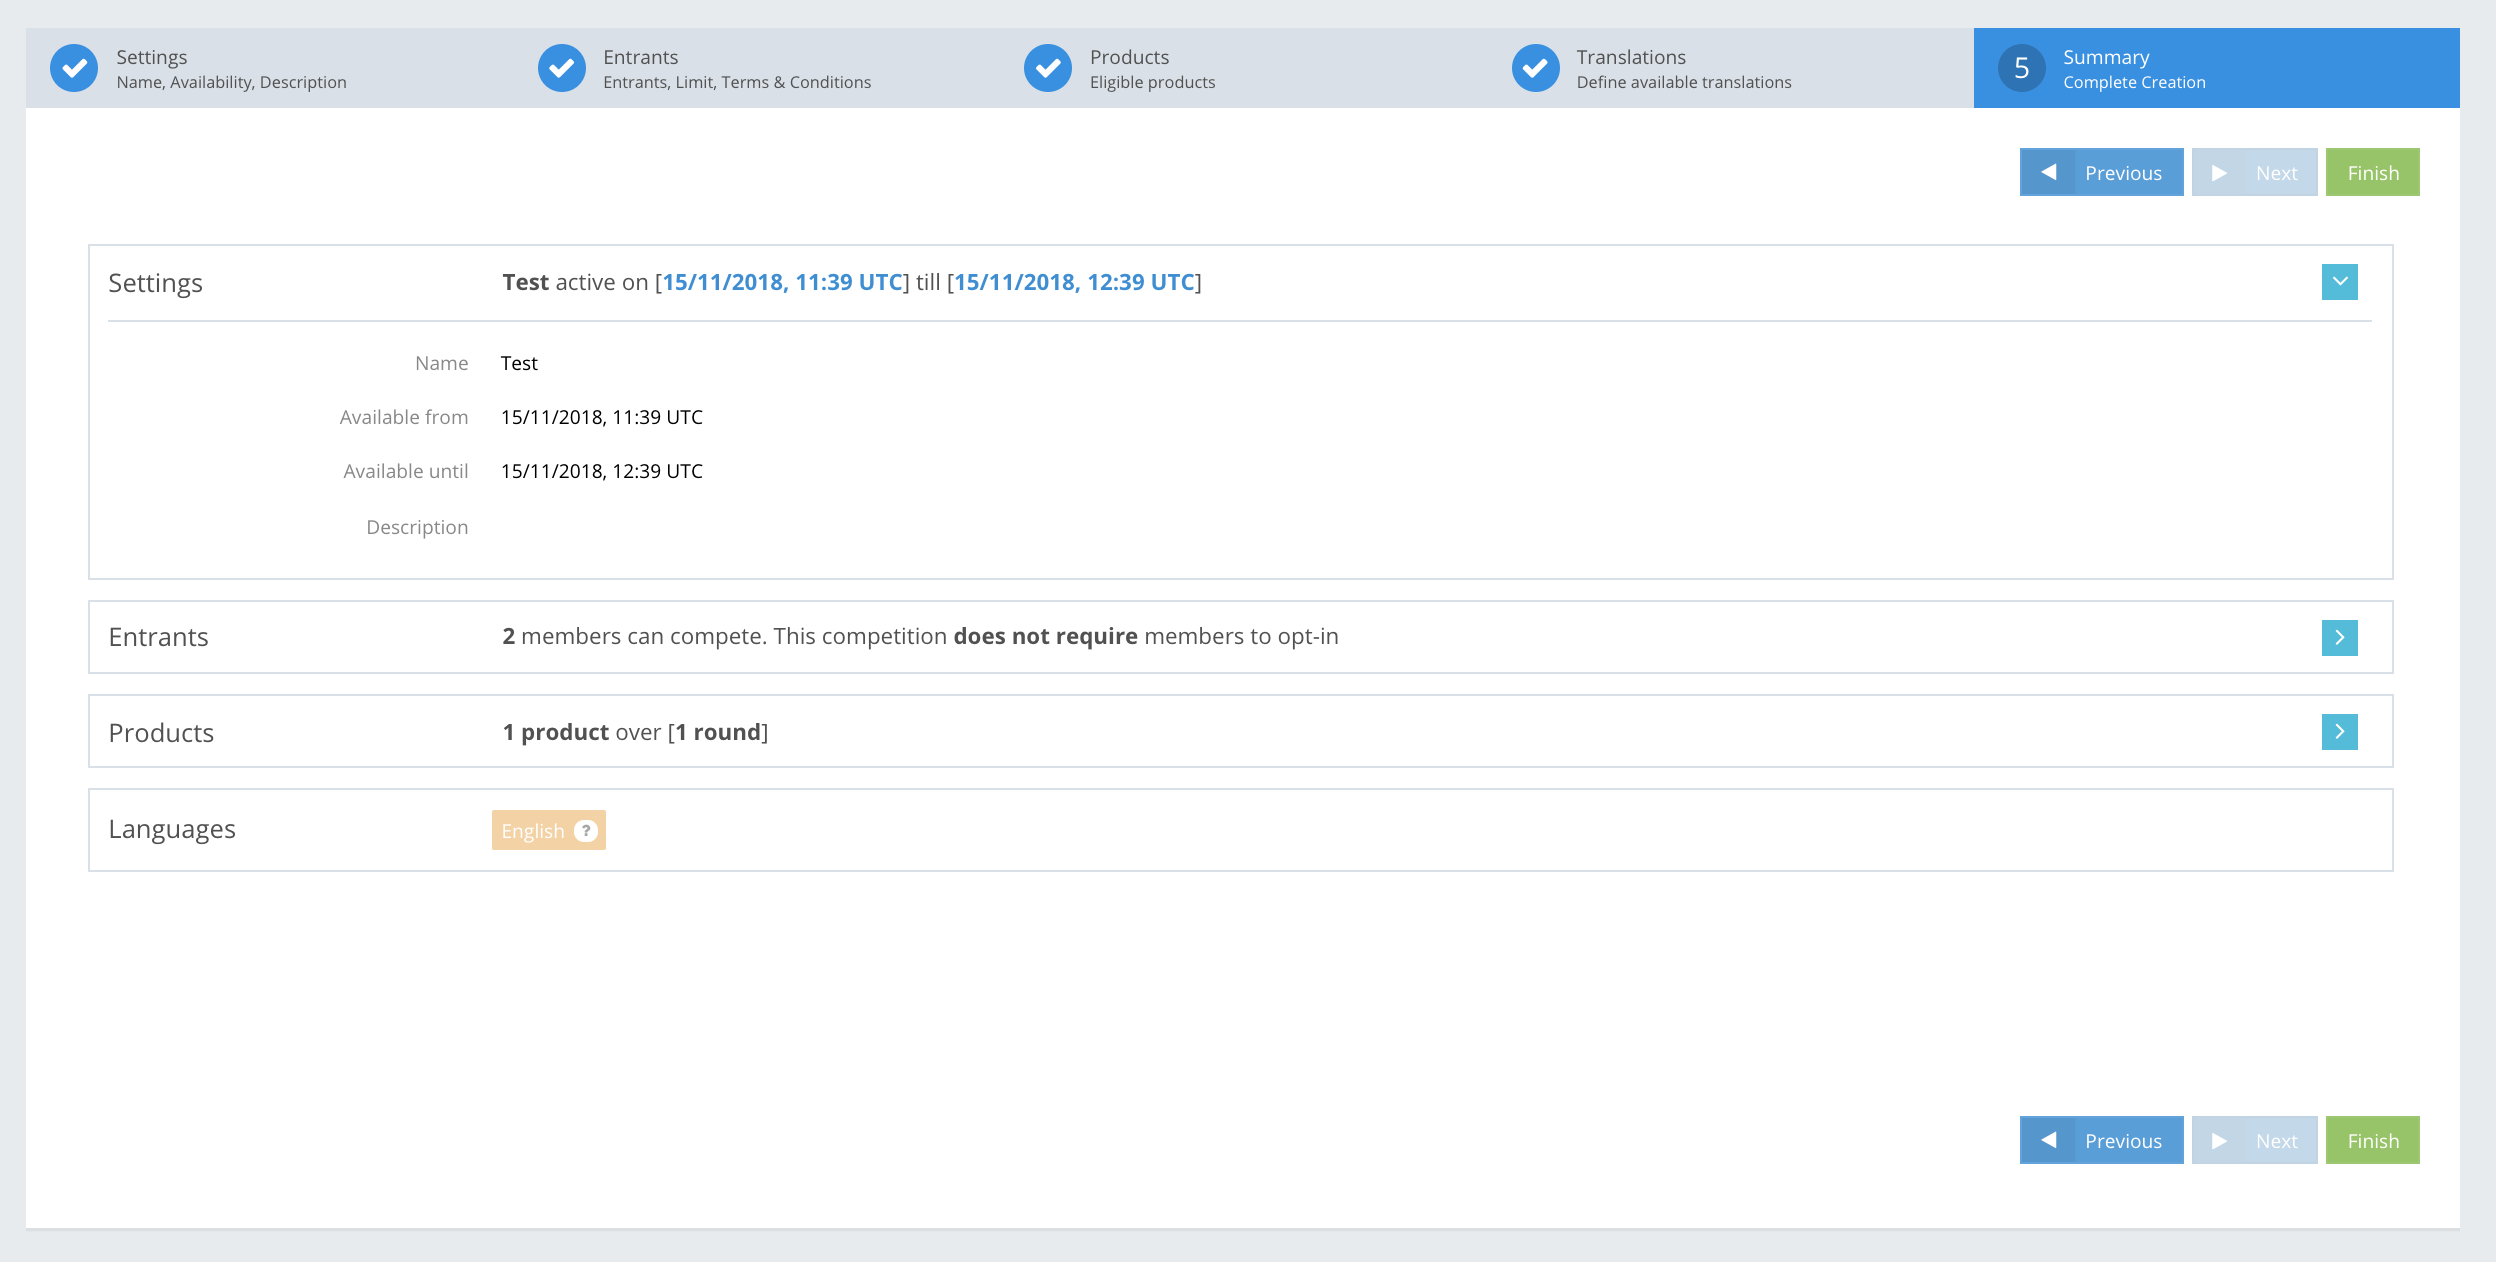Click the Available until label
This screenshot has width=2496, height=1262.
(x=406, y=471)
